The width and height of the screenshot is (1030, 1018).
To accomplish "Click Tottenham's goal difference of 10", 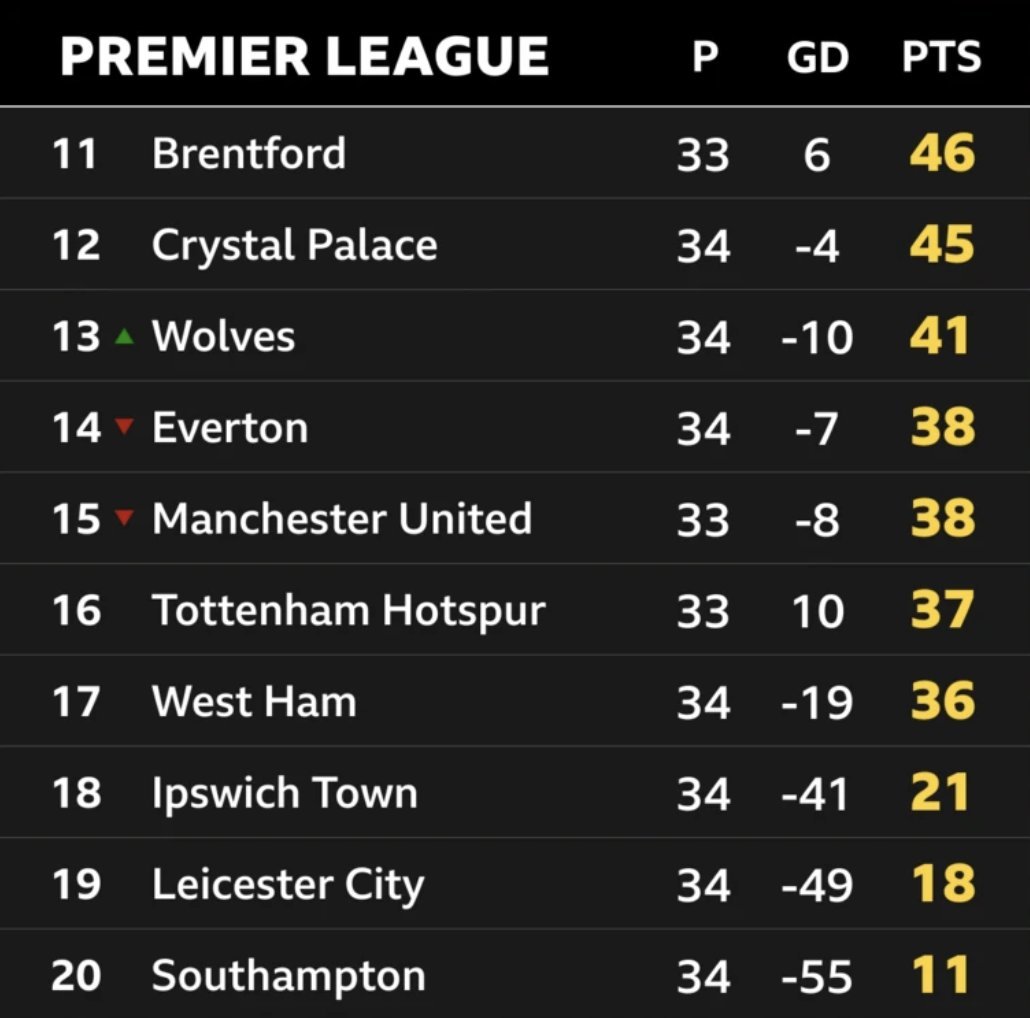I will pyautogui.click(x=818, y=611).
